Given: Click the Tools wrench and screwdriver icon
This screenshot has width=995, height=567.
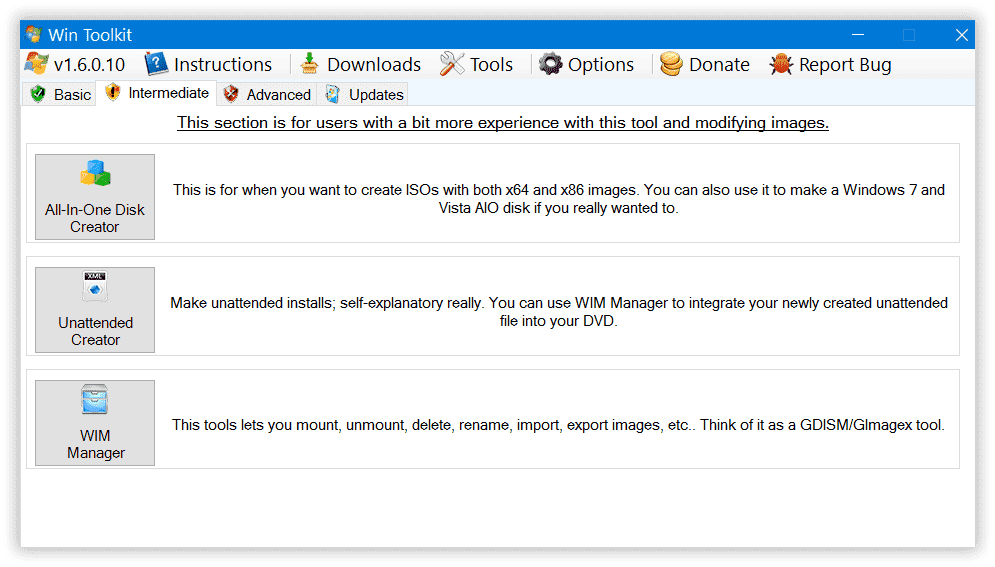Looking at the screenshot, I should (x=452, y=64).
